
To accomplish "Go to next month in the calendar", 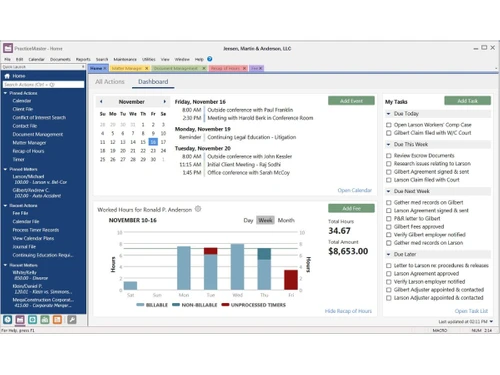I will coord(164,102).
